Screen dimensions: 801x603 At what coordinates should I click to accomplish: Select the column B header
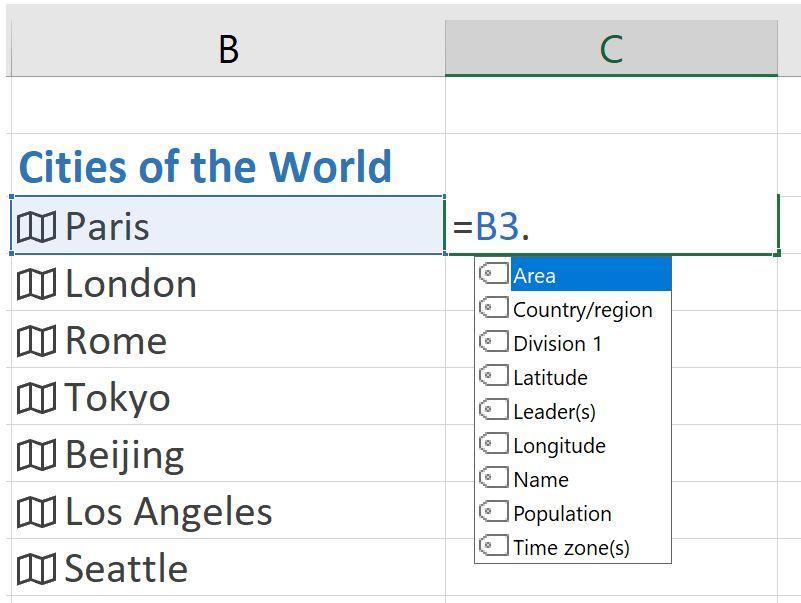click(x=228, y=48)
